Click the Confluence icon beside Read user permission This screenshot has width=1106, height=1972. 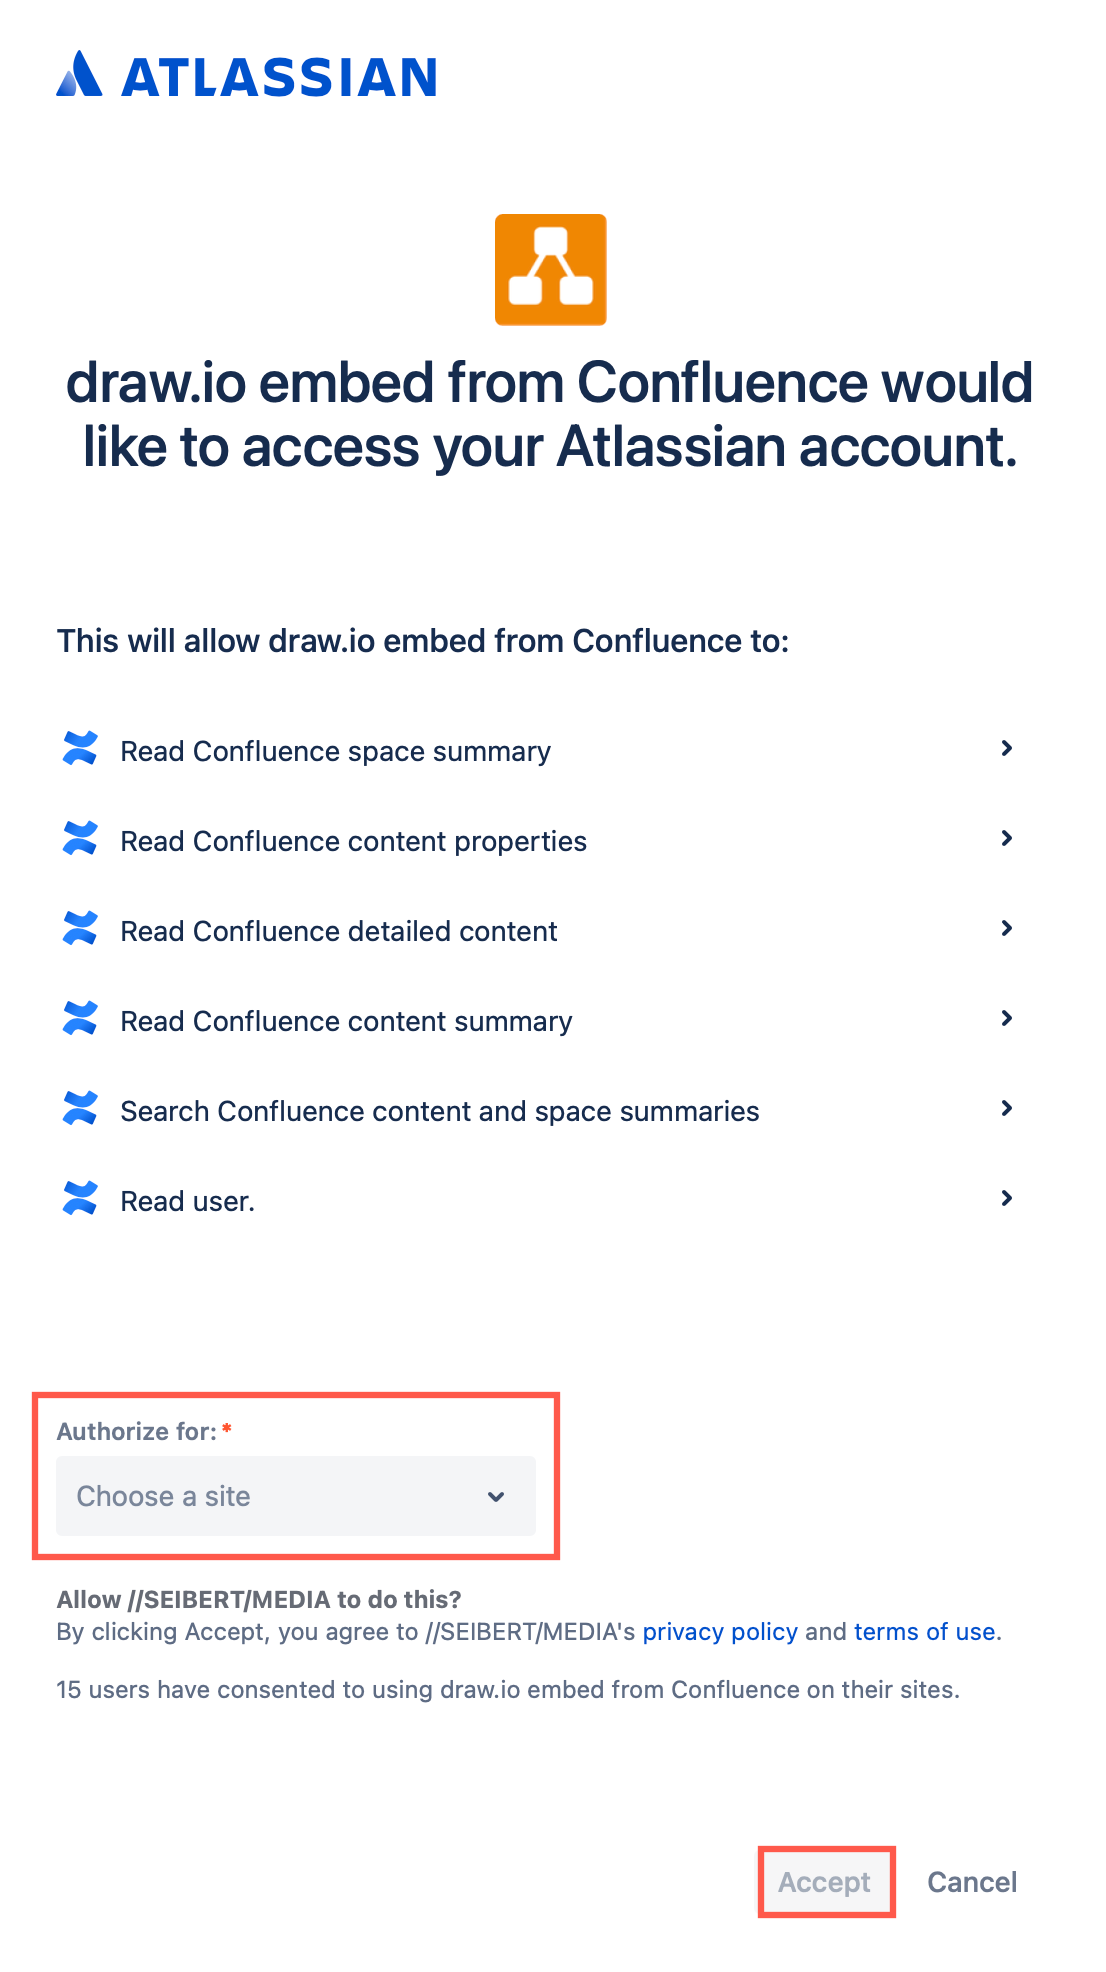click(x=82, y=1198)
